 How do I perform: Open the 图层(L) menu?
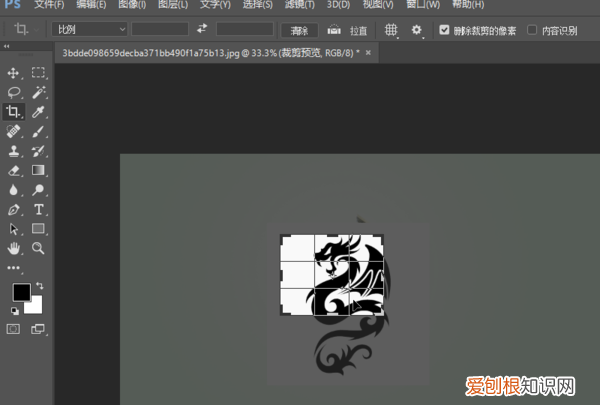click(x=173, y=5)
